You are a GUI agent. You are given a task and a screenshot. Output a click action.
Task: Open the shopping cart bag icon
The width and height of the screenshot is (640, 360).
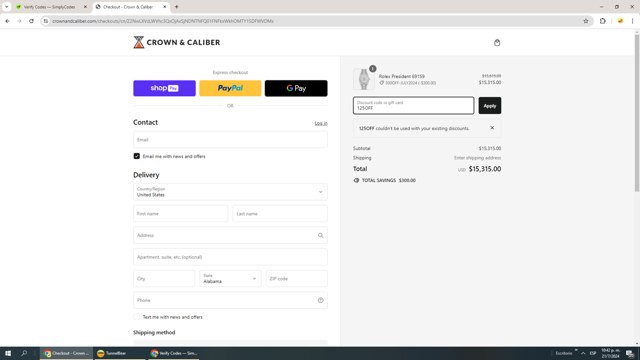497,42
